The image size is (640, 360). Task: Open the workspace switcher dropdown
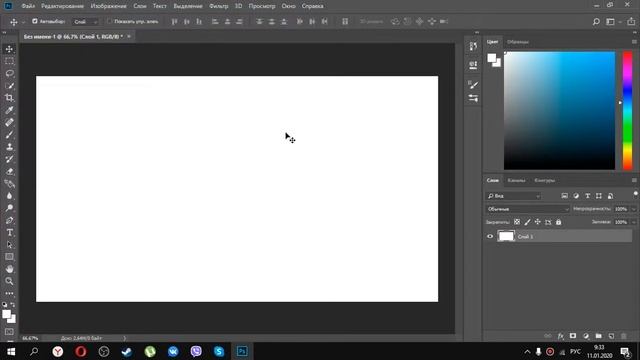click(613, 22)
